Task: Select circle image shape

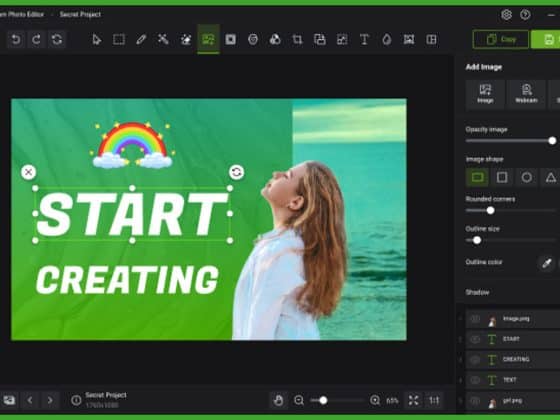Action: [x=526, y=177]
